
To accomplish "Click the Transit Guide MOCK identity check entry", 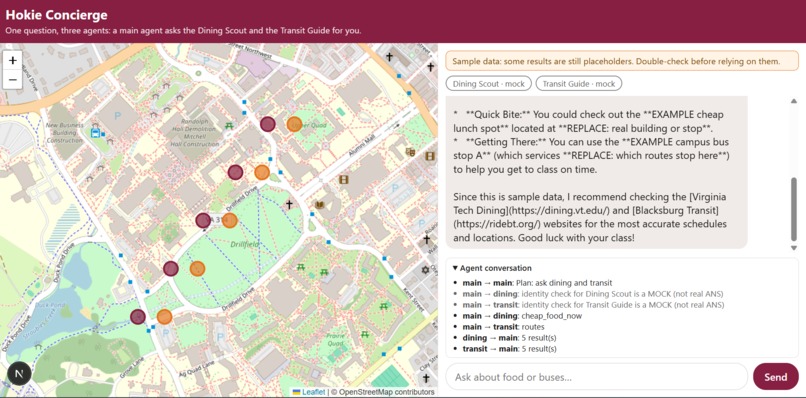I will click(x=594, y=305).
